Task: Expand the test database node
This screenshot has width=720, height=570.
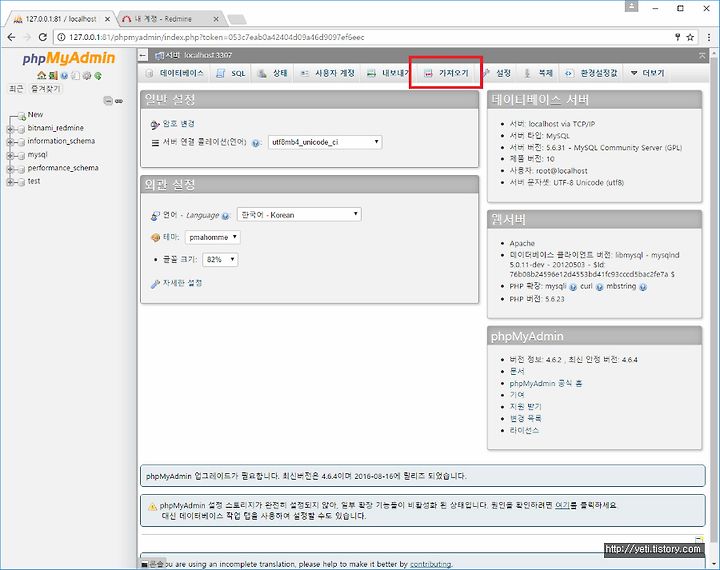Action: point(10,182)
